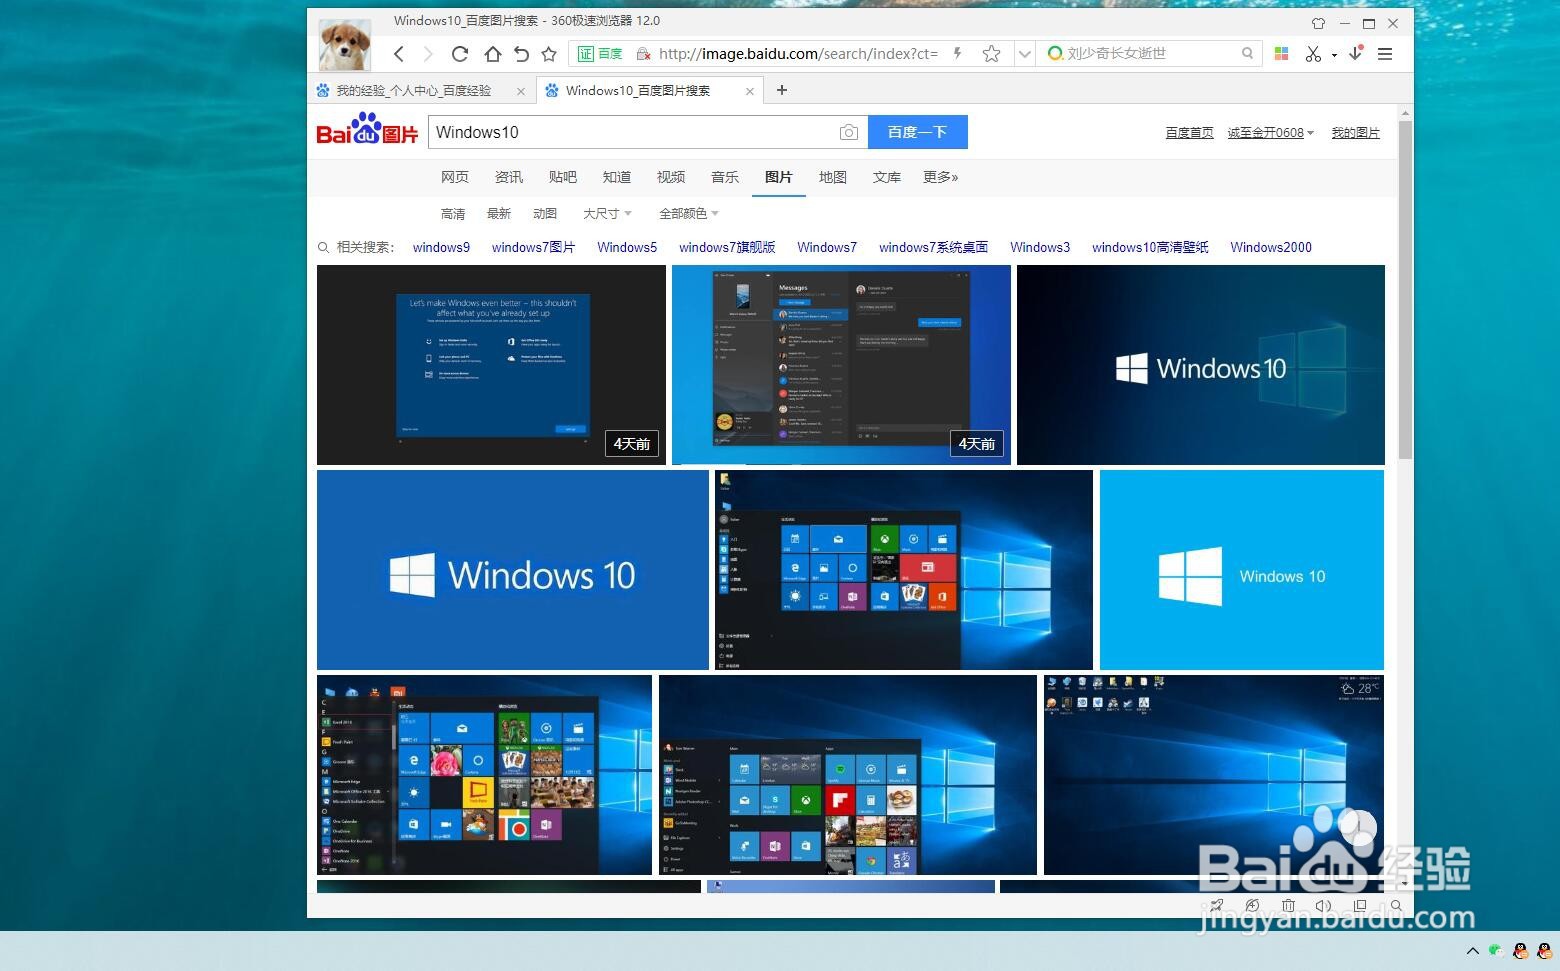The image size is (1560, 971).
Task: Open the dark Windows 10 logo thumbnail
Action: click(1201, 365)
